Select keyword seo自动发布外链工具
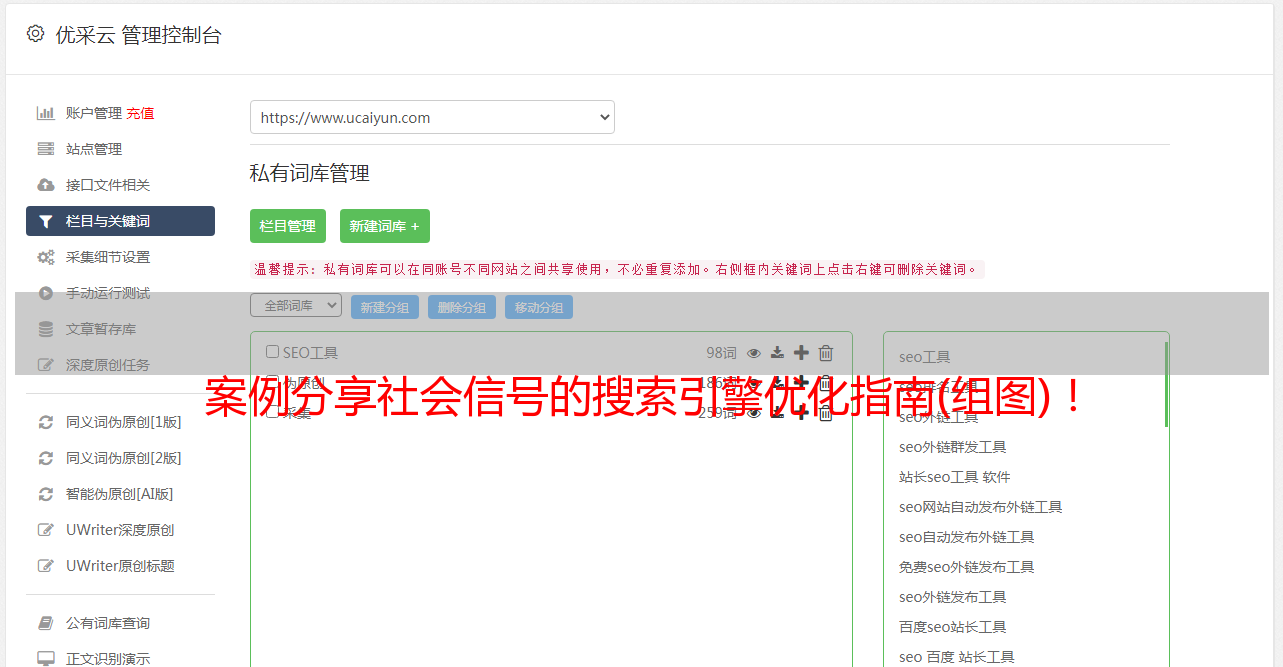1283x667 pixels. click(967, 537)
